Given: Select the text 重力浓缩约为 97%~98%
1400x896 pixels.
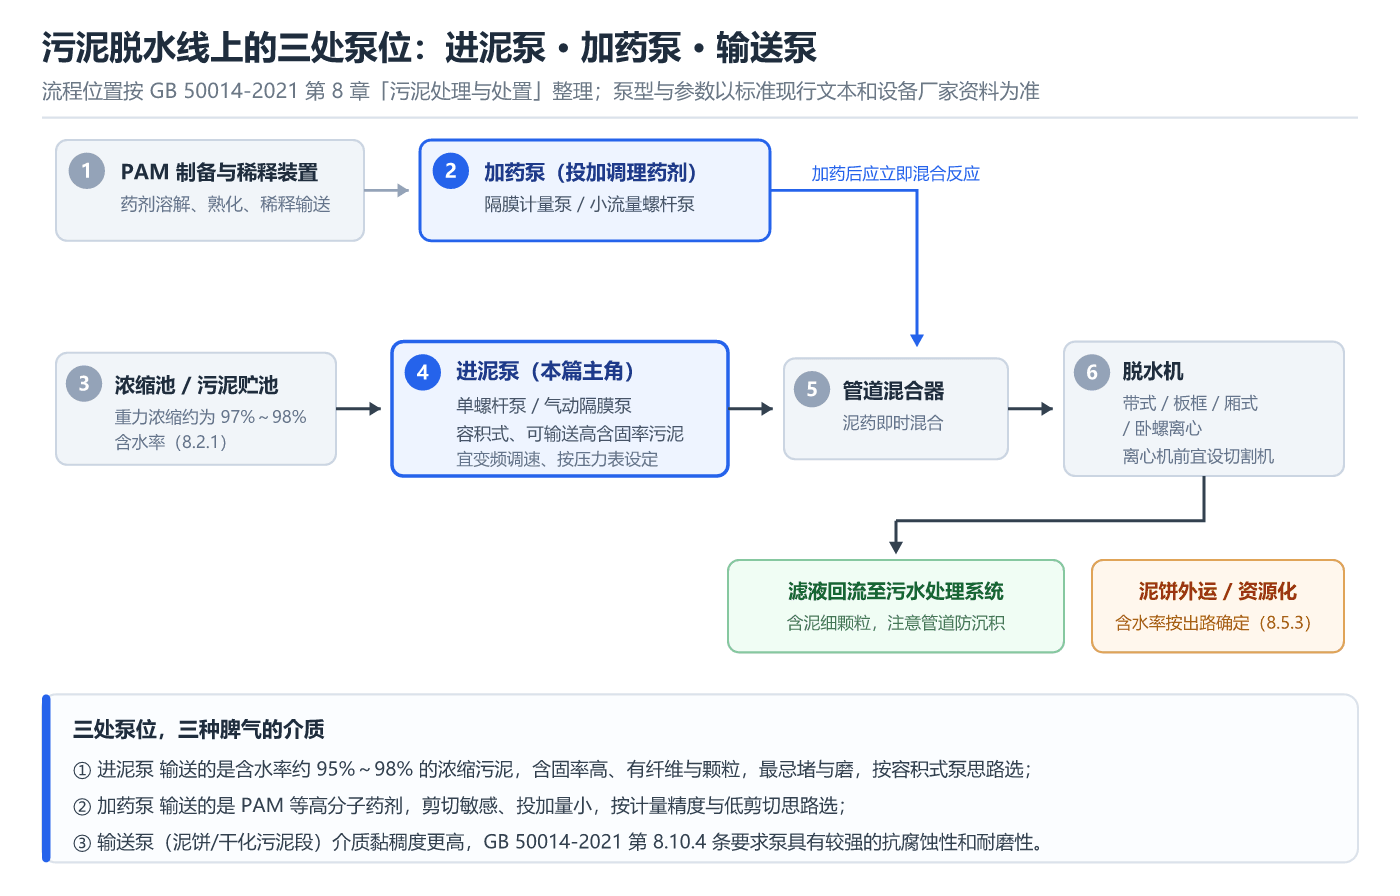Looking at the screenshot, I should (x=210, y=417).
